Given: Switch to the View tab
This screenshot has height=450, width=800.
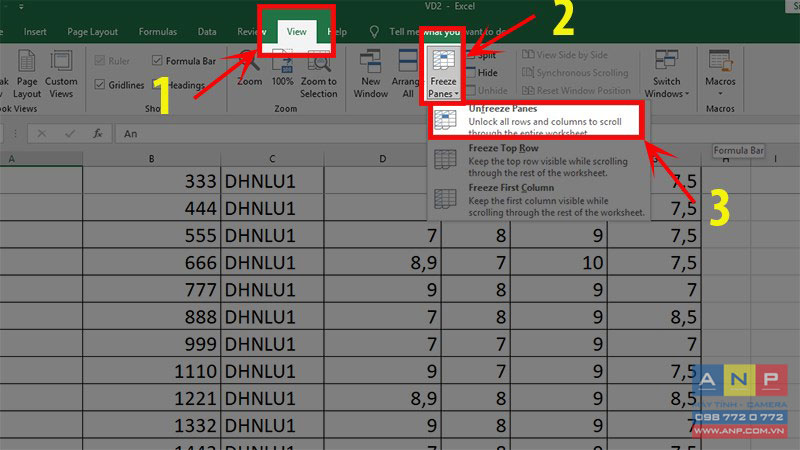Looking at the screenshot, I should (296, 32).
